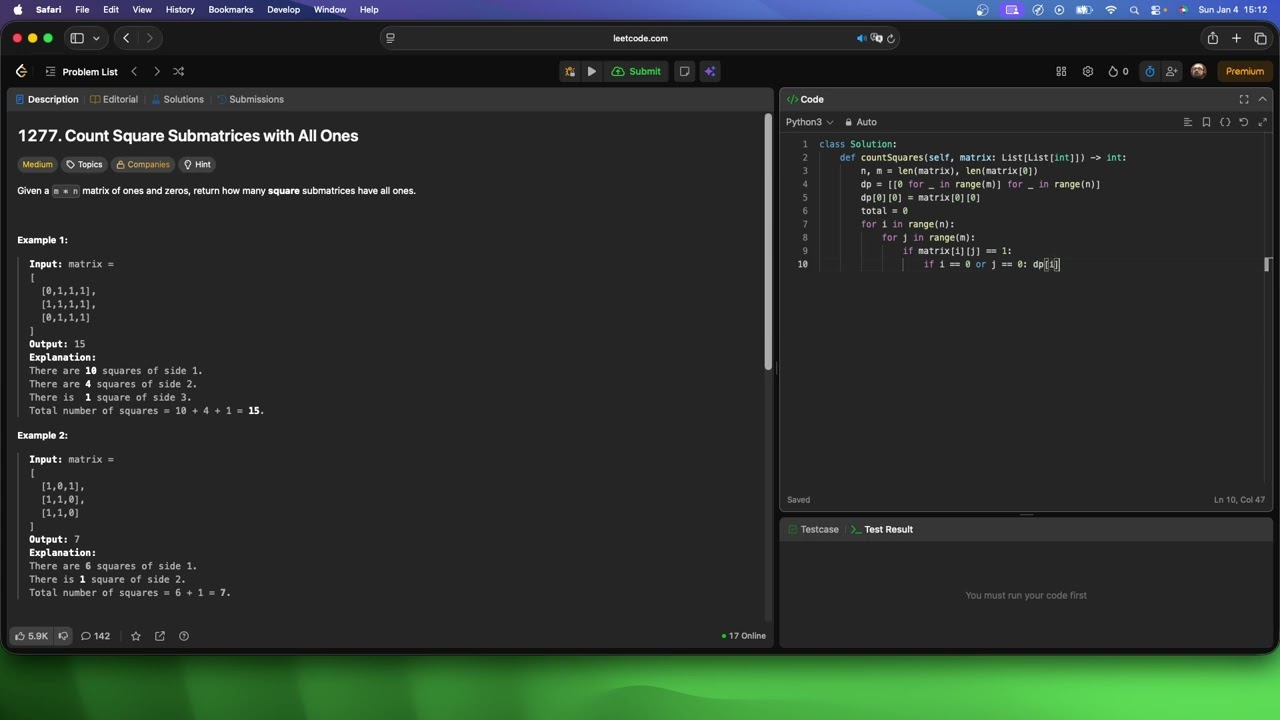
Task: Click the Premium button
Action: 1245,71
